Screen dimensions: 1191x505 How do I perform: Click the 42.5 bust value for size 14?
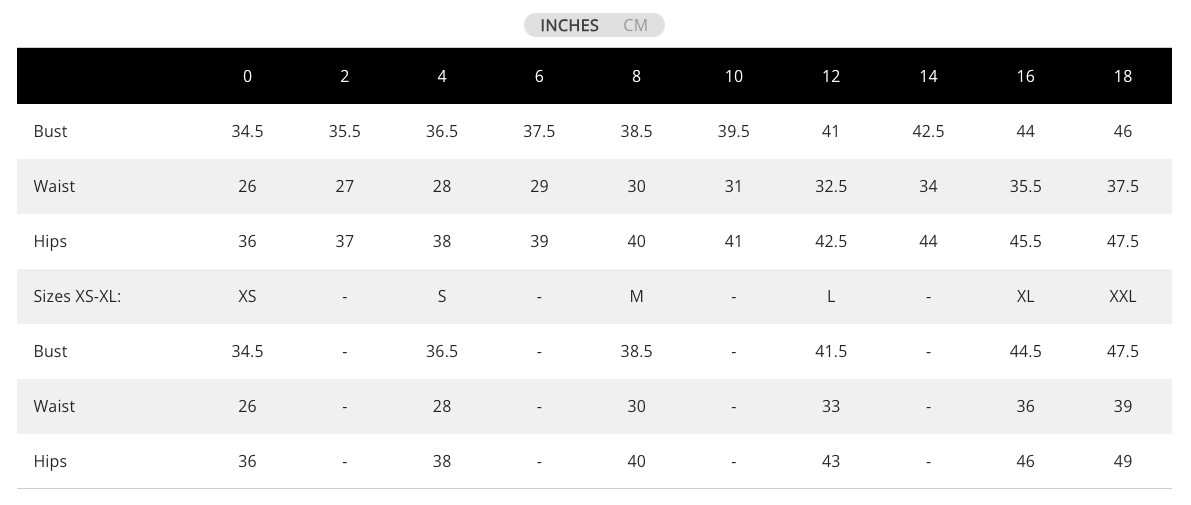928,131
